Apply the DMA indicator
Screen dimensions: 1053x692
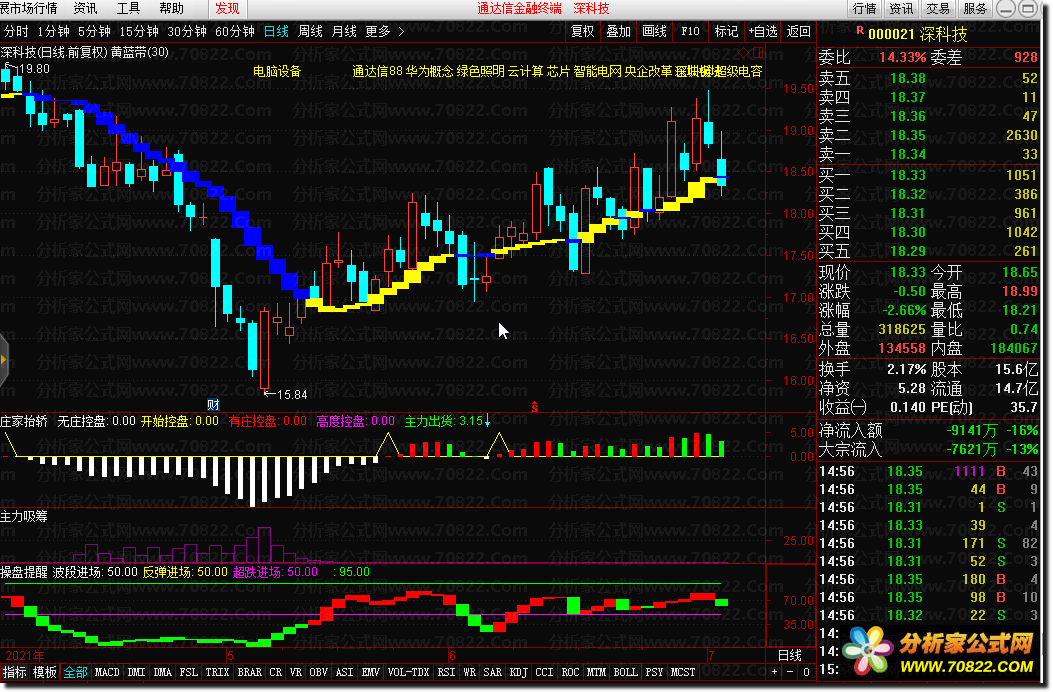click(x=163, y=673)
